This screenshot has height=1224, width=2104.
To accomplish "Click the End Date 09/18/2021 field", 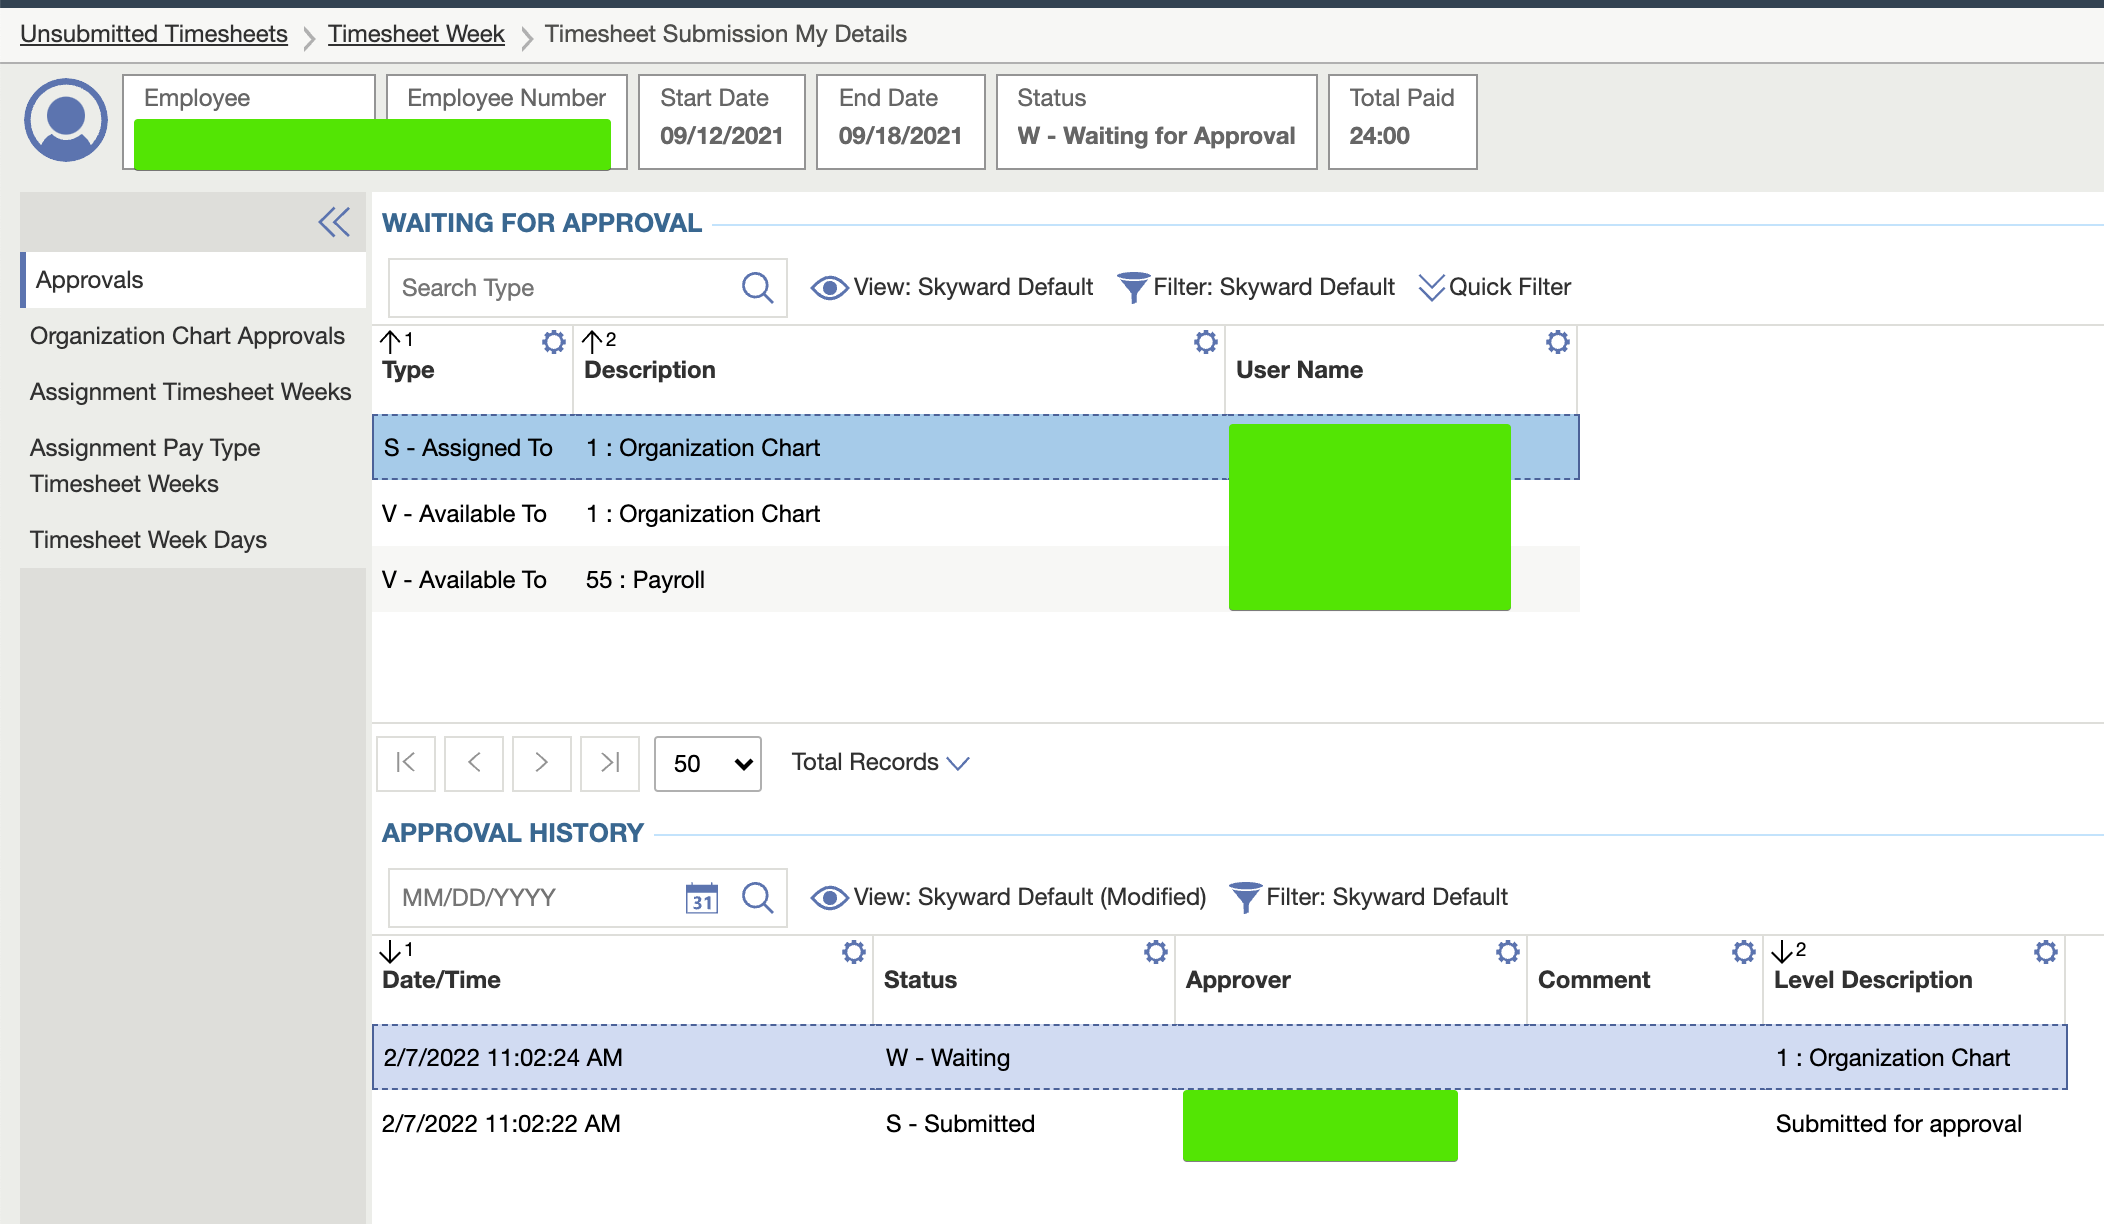I will pos(900,122).
